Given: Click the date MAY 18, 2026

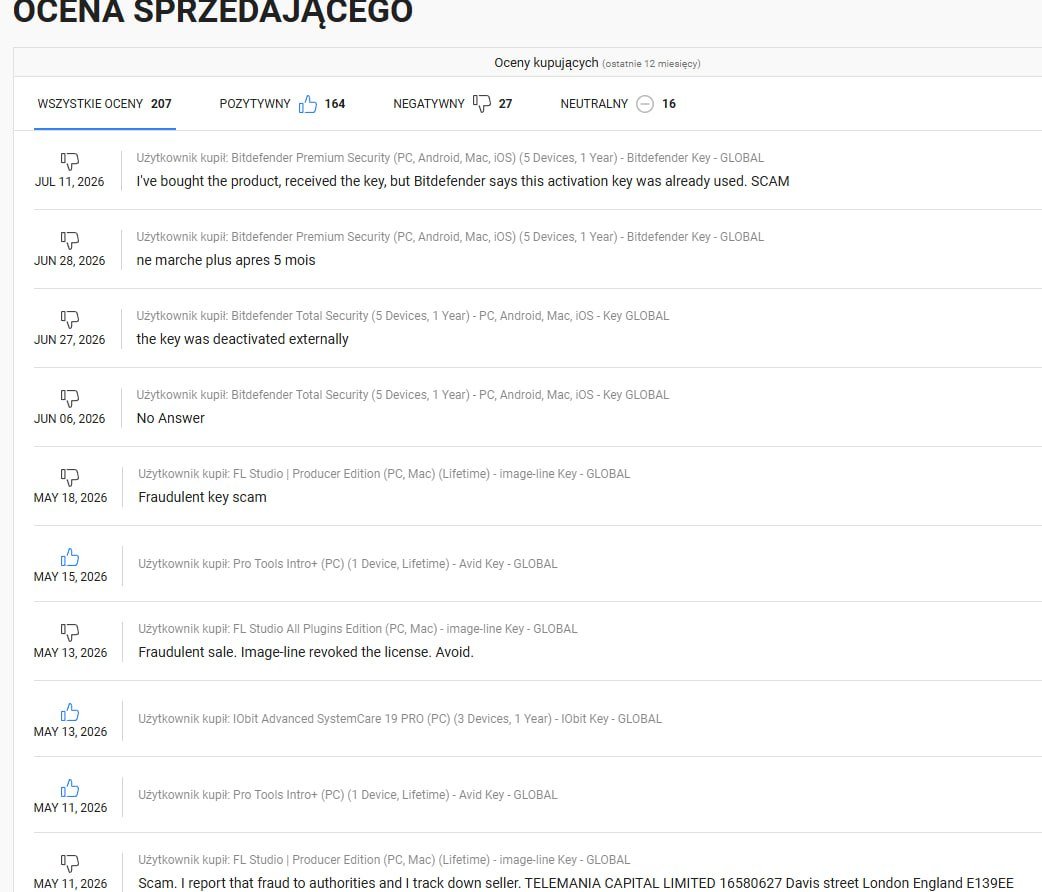Looking at the screenshot, I should point(70,499).
